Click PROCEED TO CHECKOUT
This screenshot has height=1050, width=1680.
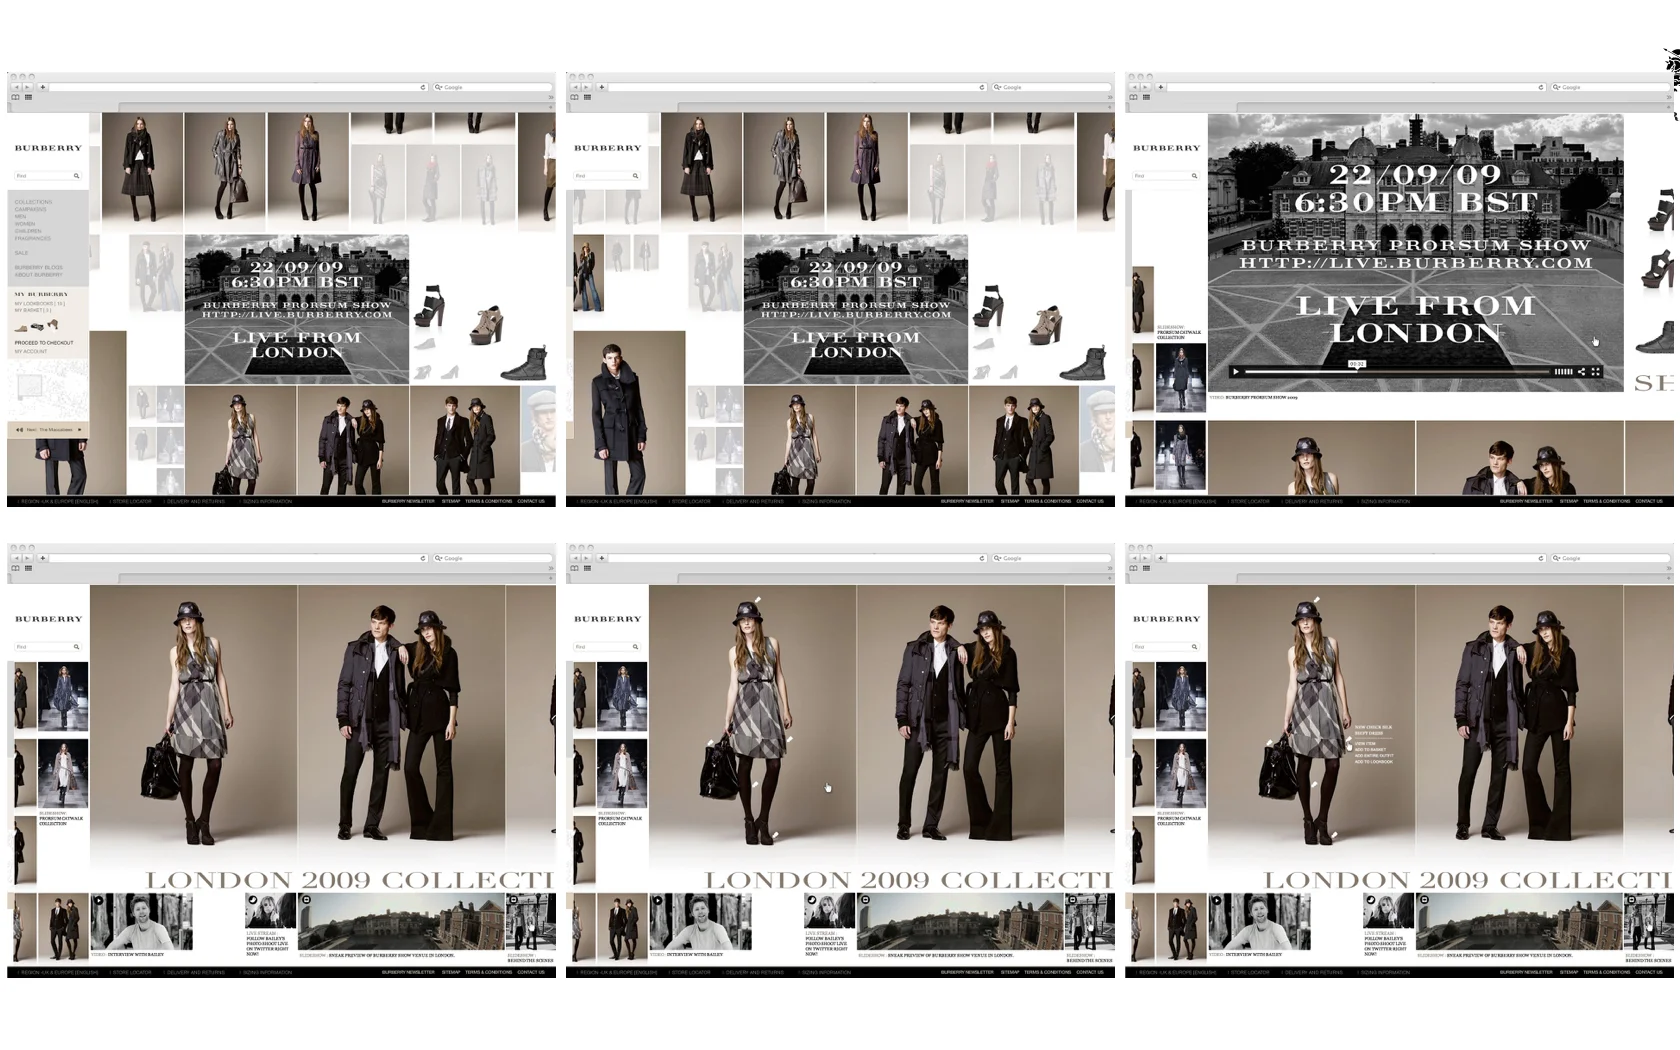(44, 342)
